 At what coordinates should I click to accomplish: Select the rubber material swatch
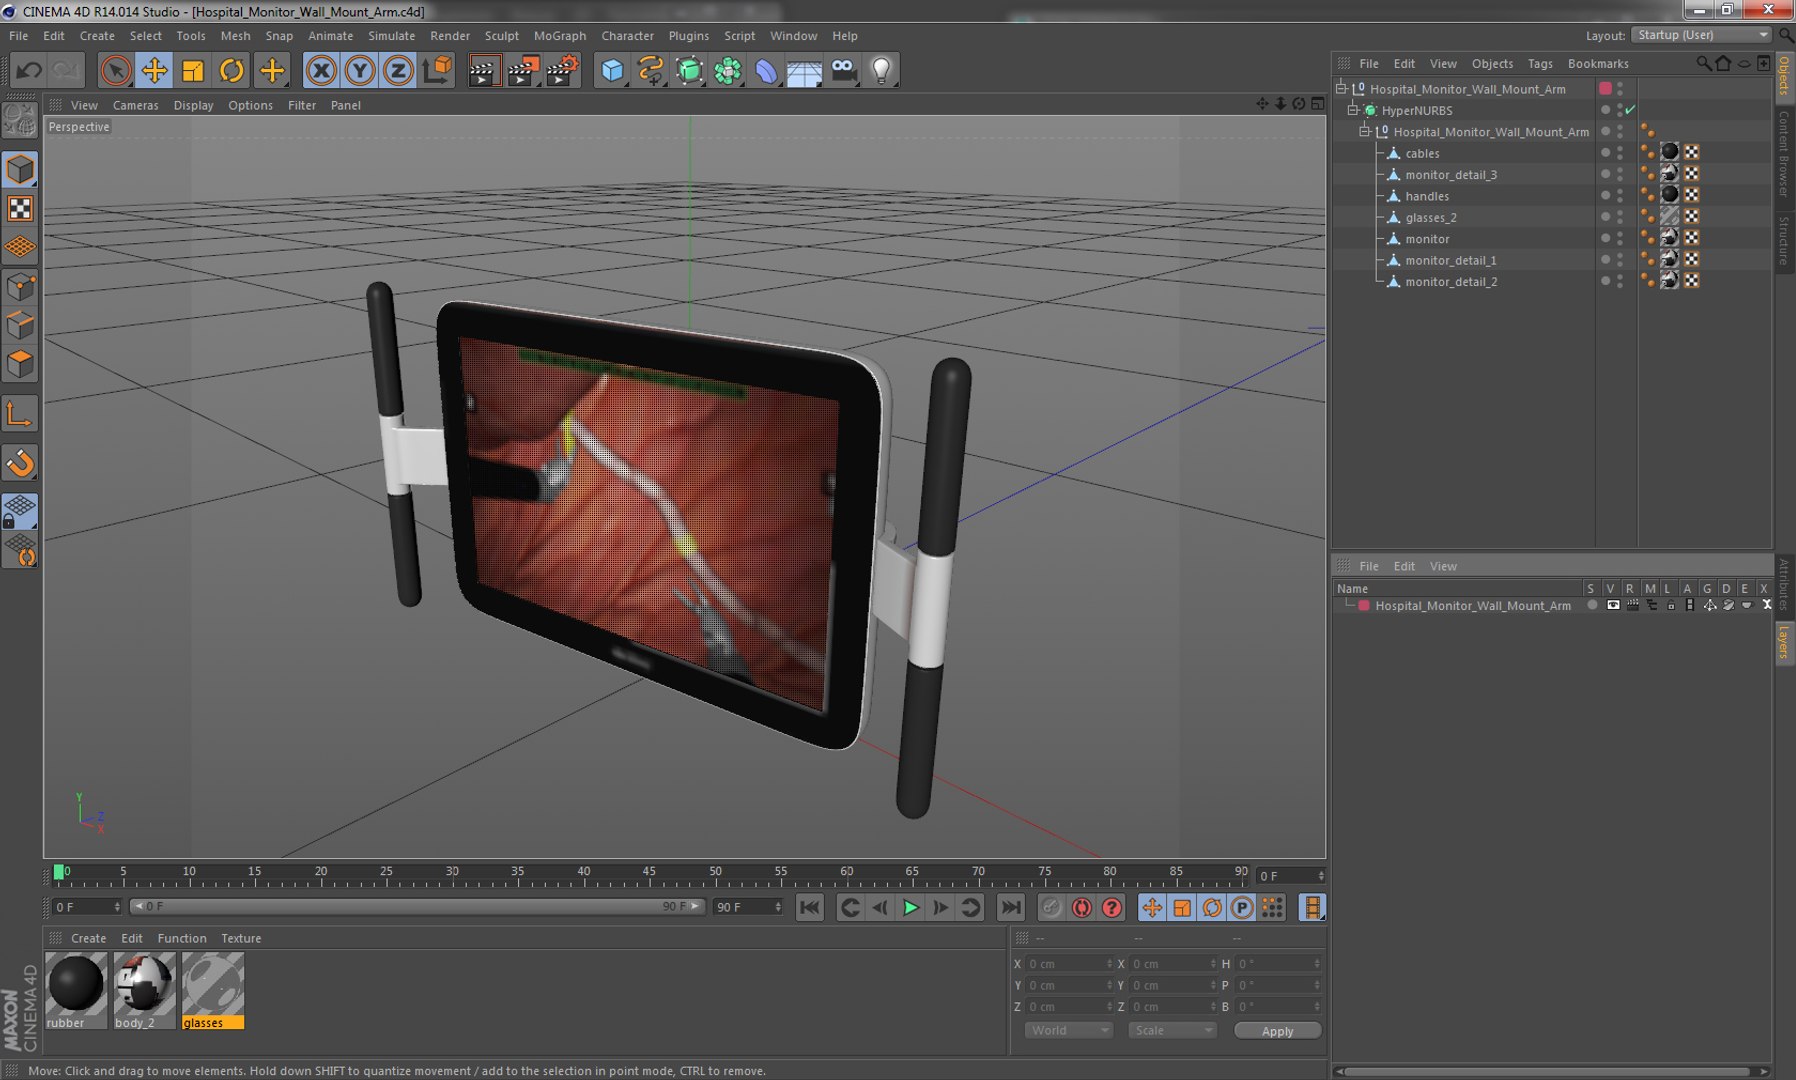[x=76, y=990]
